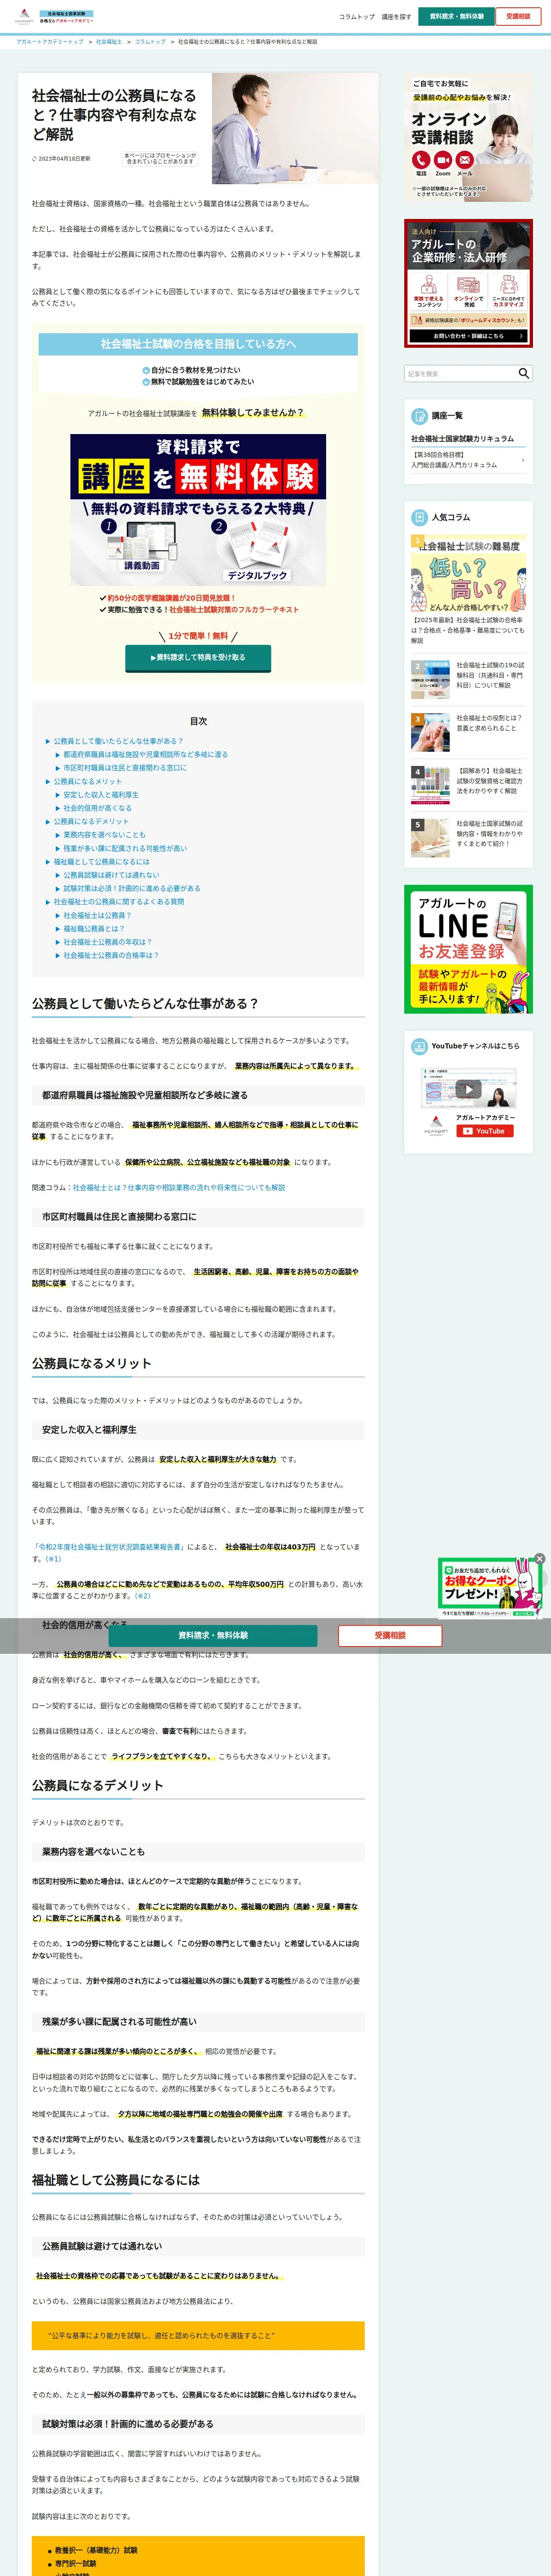Jump to 残業が多い課に配属される可能性が高い contents entry
The image size is (551, 2576).
tap(125, 848)
